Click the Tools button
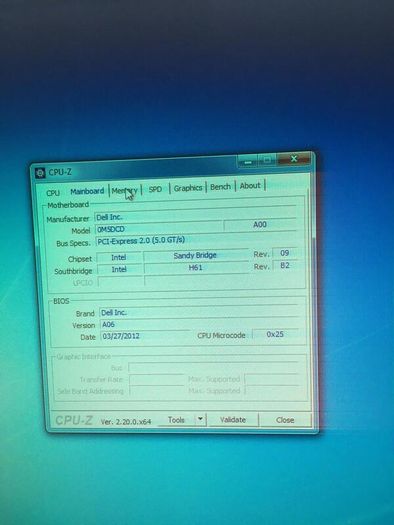This screenshot has height=525, width=394. (x=176, y=420)
